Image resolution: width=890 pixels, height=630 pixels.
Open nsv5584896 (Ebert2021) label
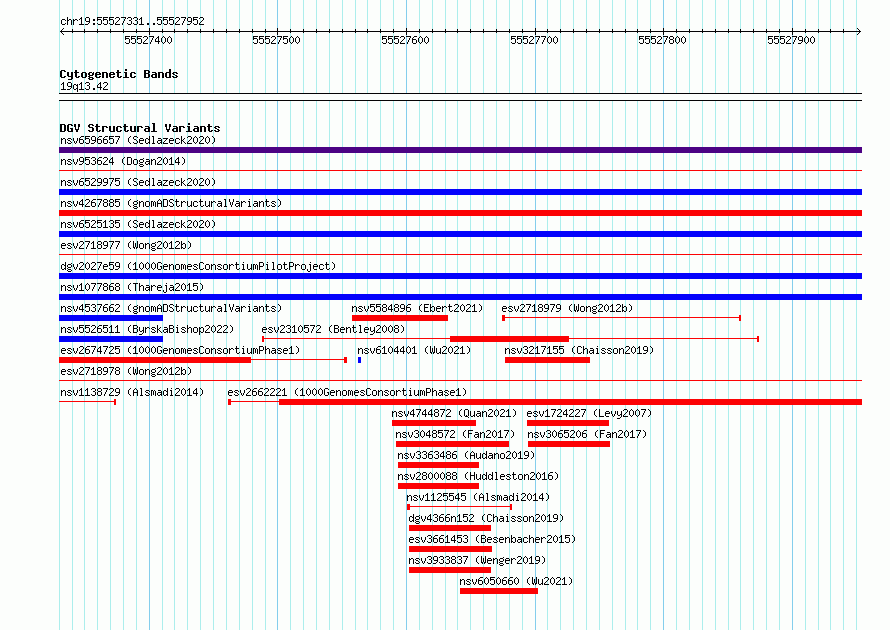[417, 308]
